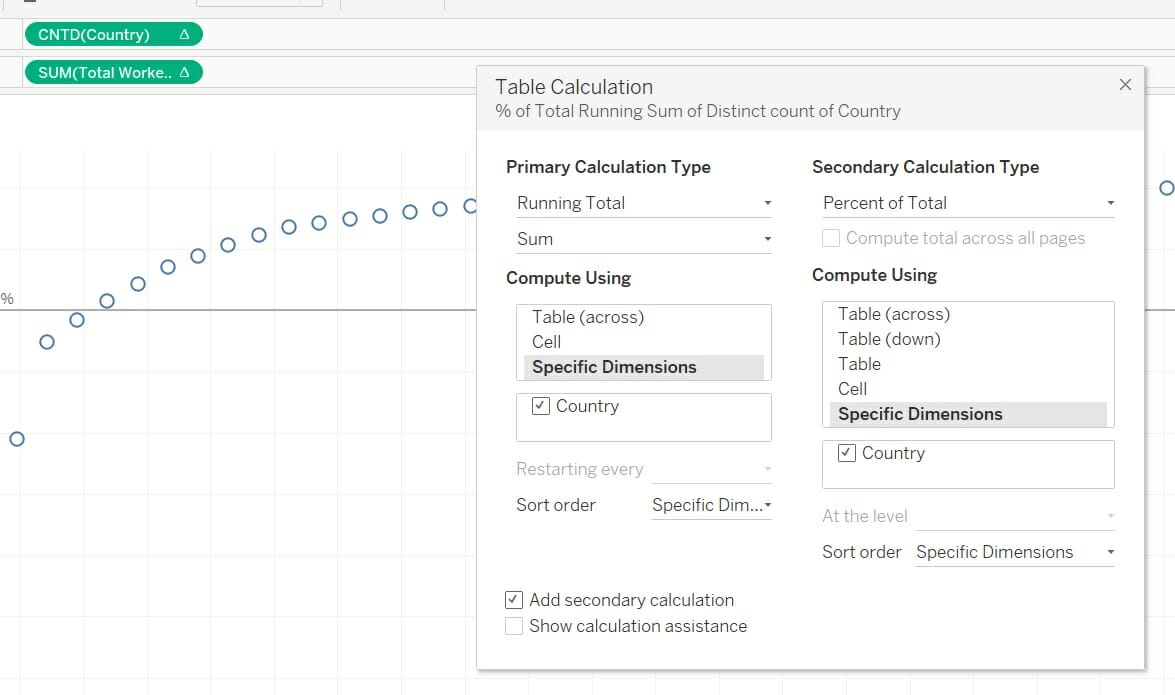The image size is (1175, 695).
Task: Close the Table Calculation dialog
Action: (x=1125, y=84)
